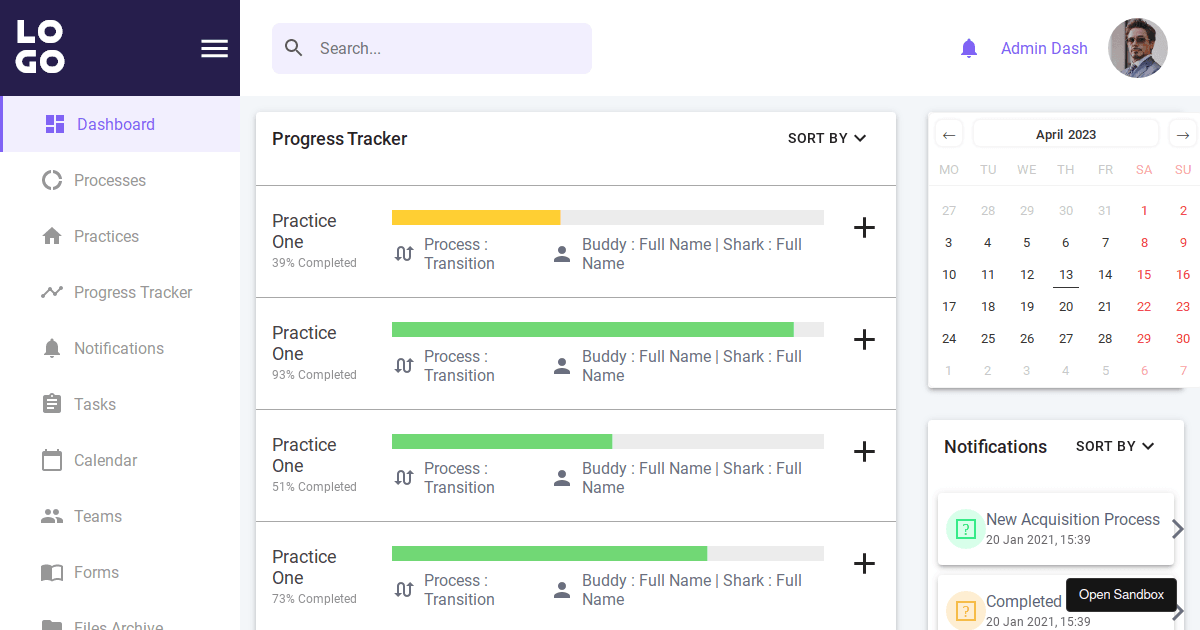Select Calendar in sidebar menu

click(x=105, y=460)
